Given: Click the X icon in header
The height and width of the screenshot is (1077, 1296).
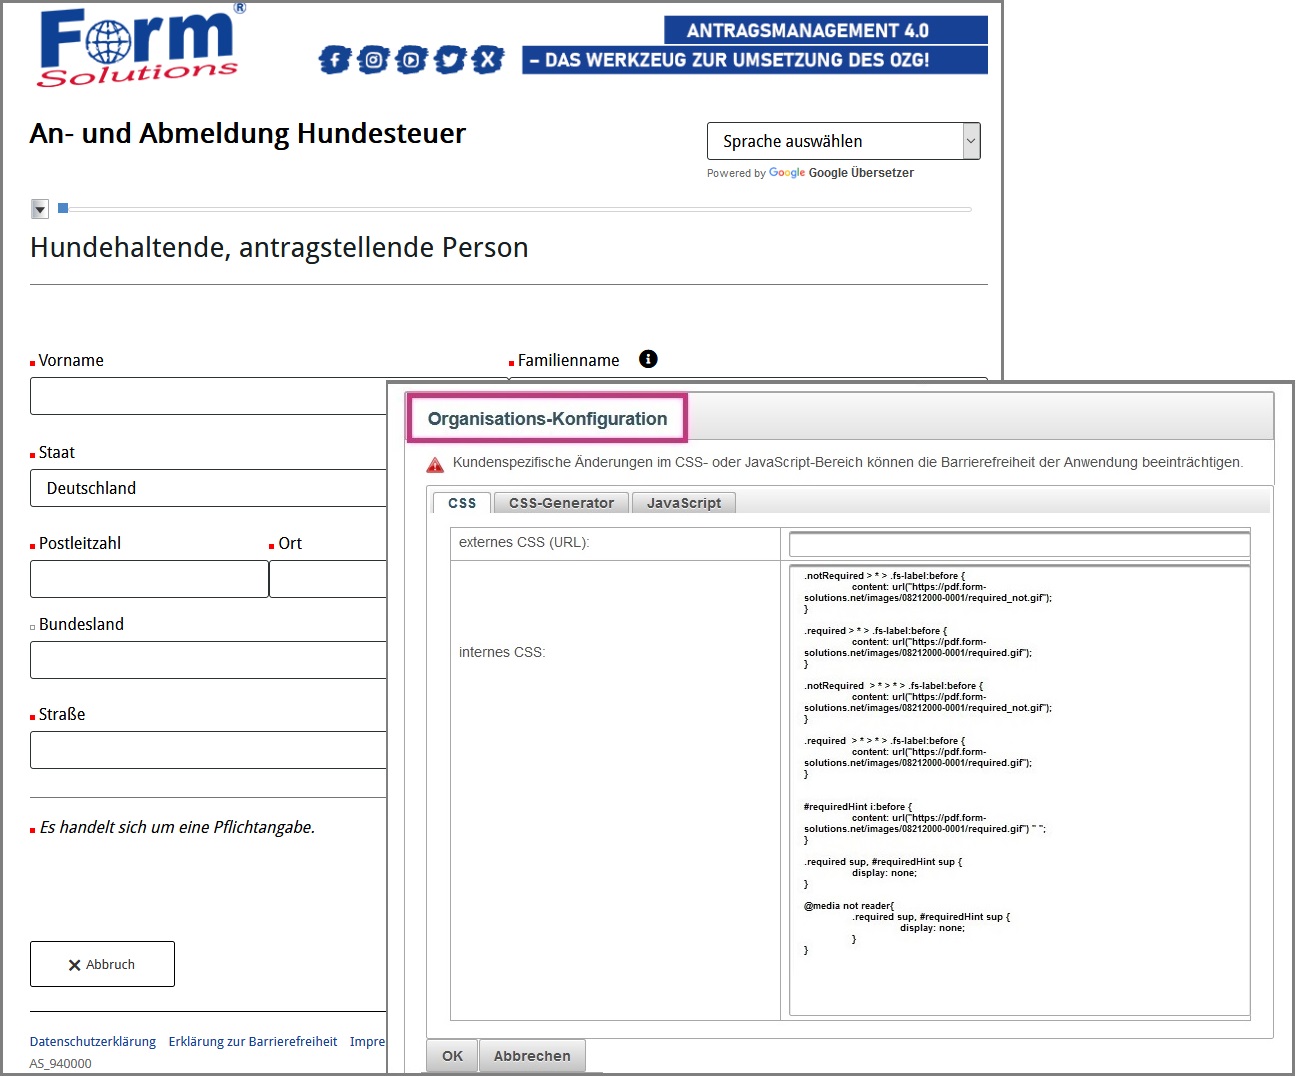Looking at the screenshot, I should (487, 60).
